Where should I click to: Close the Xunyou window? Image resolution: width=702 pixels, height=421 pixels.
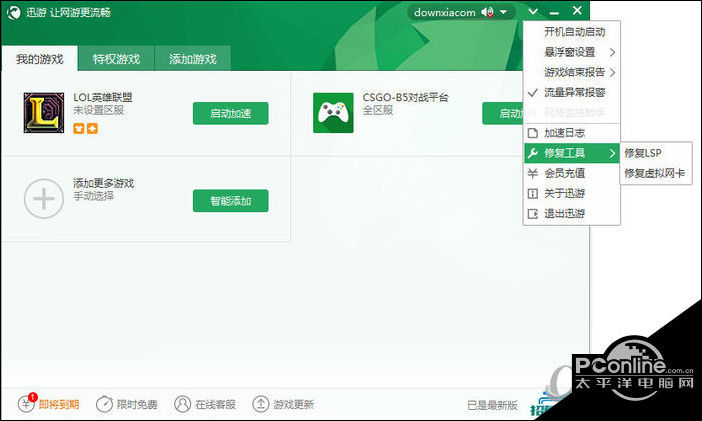[x=577, y=10]
